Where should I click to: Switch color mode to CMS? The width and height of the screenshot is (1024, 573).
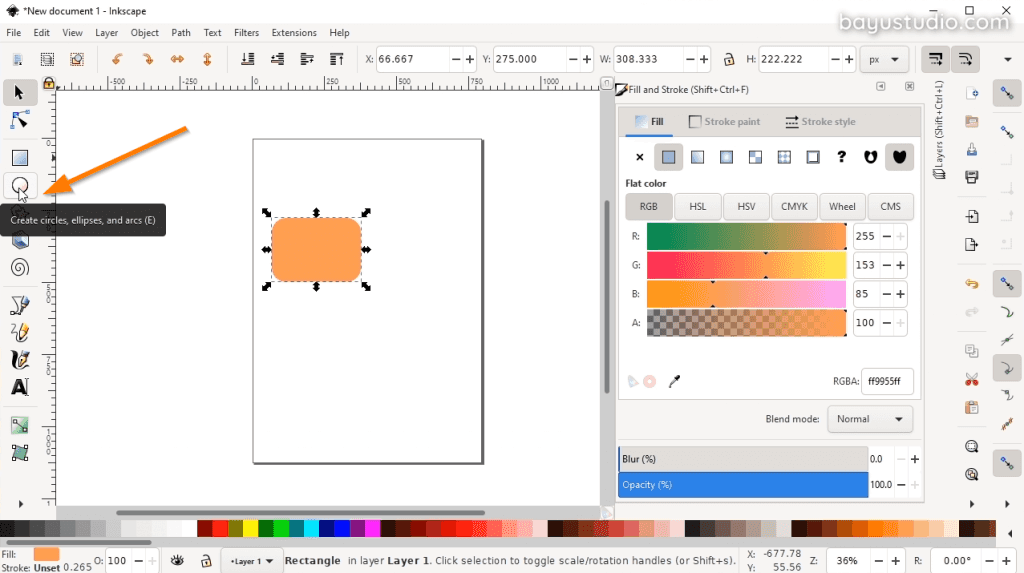[x=890, y=206]
